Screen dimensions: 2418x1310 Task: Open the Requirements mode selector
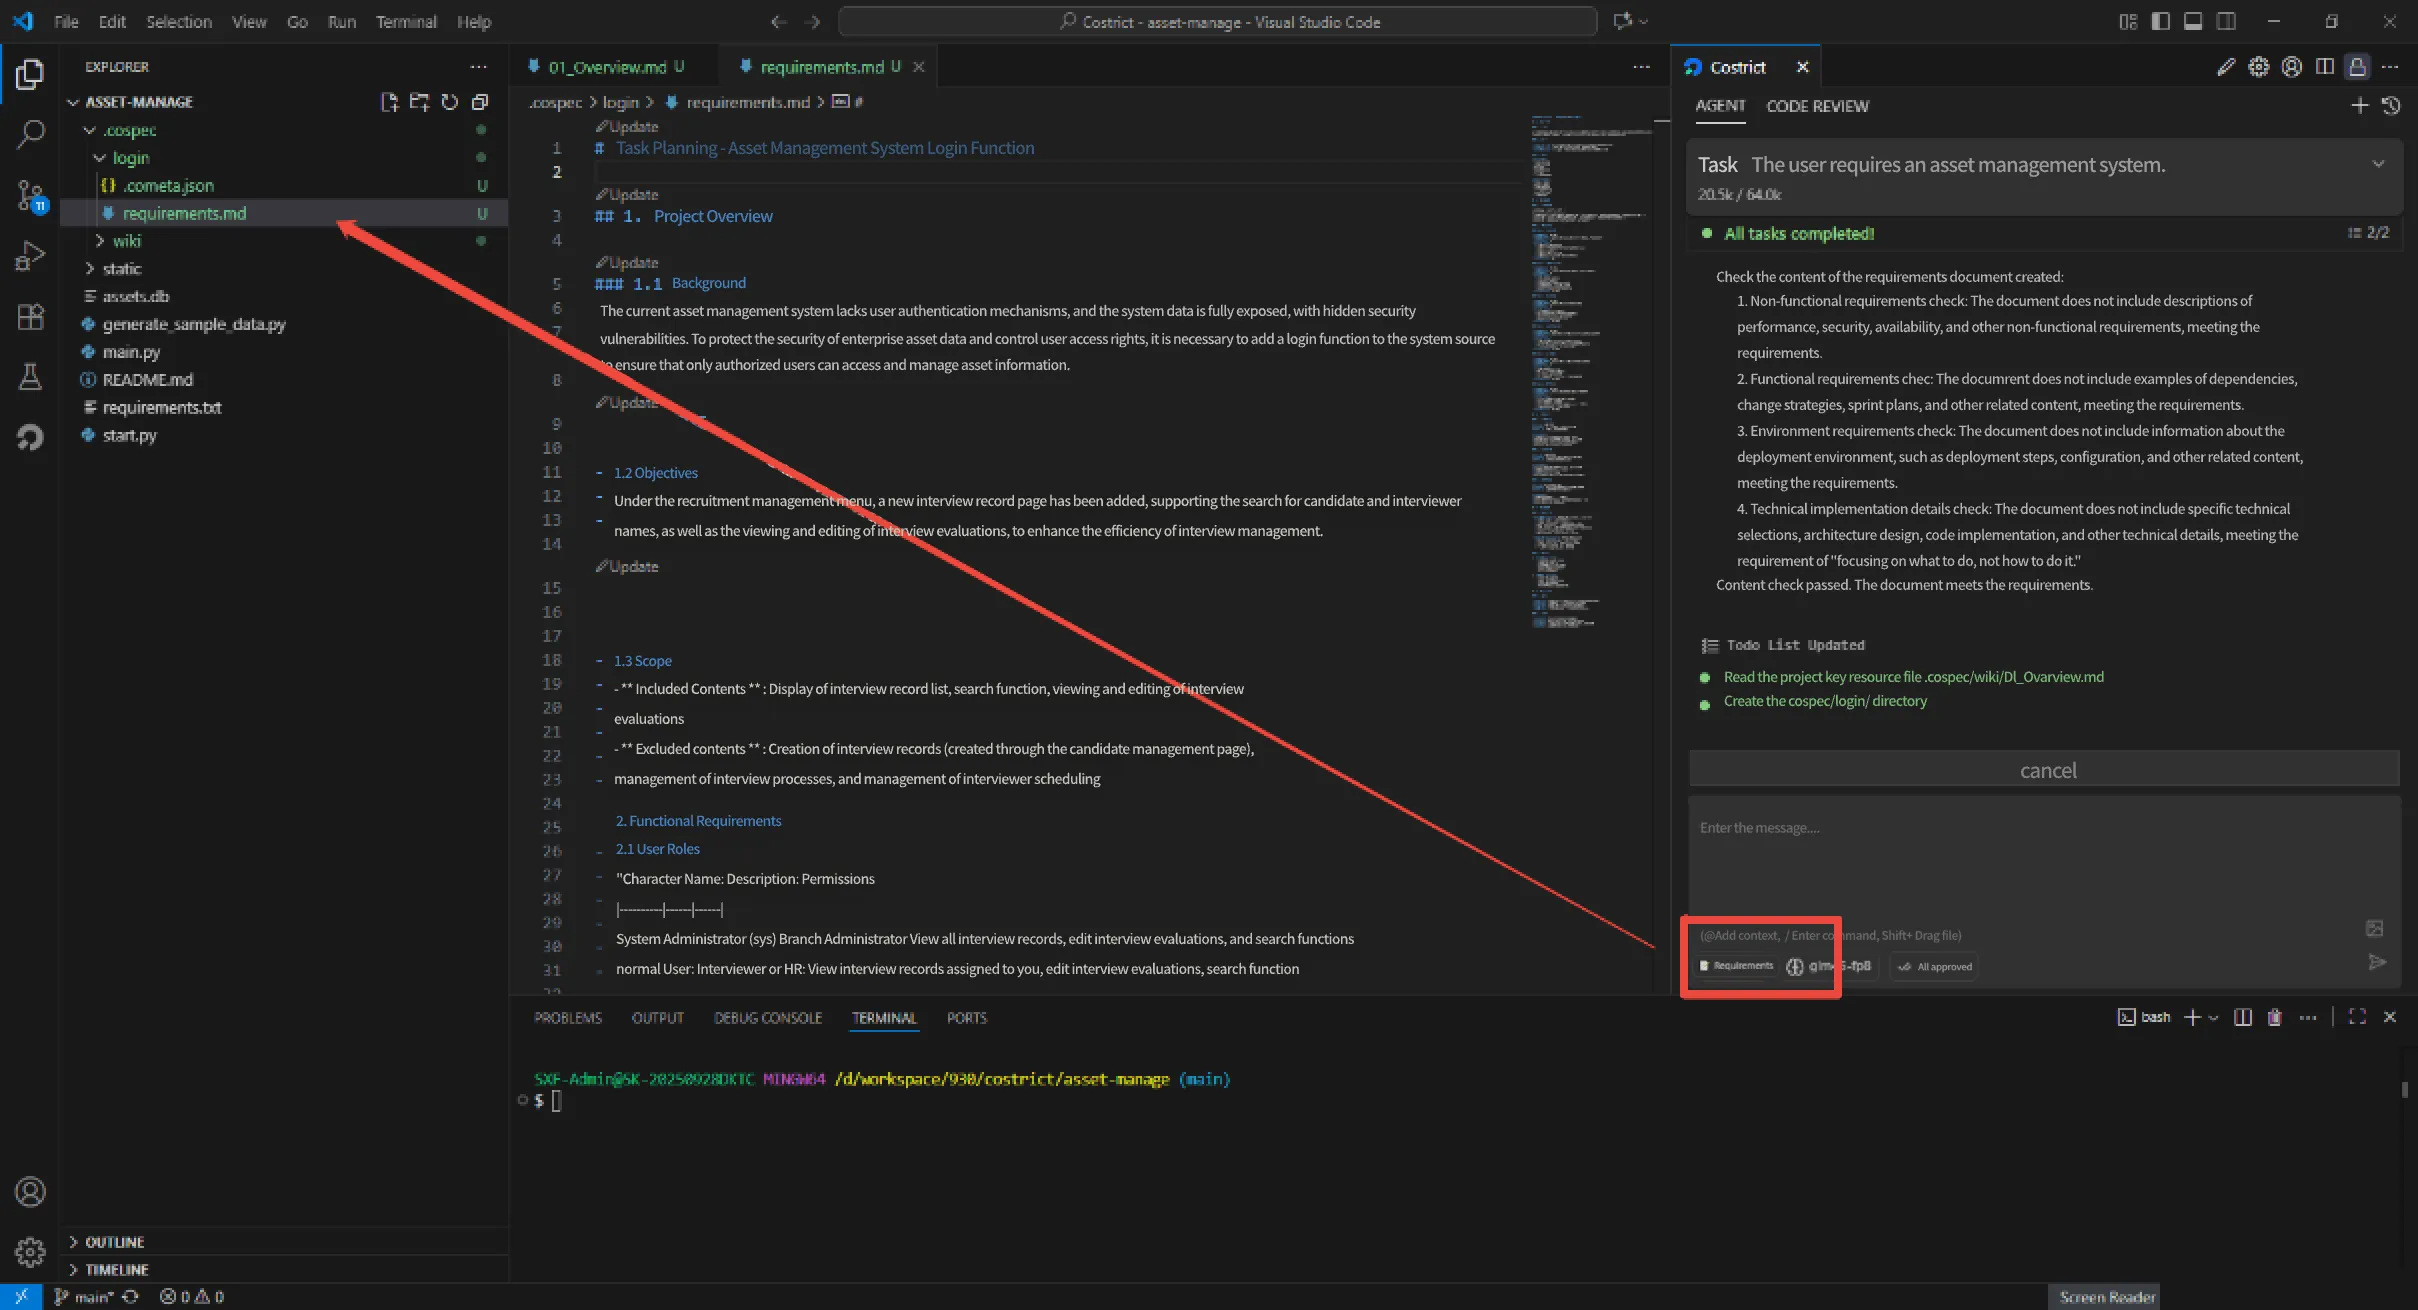1736,966
